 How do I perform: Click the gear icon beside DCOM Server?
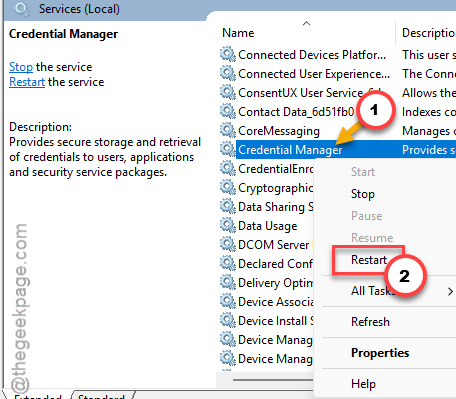[x=228, y=244]
